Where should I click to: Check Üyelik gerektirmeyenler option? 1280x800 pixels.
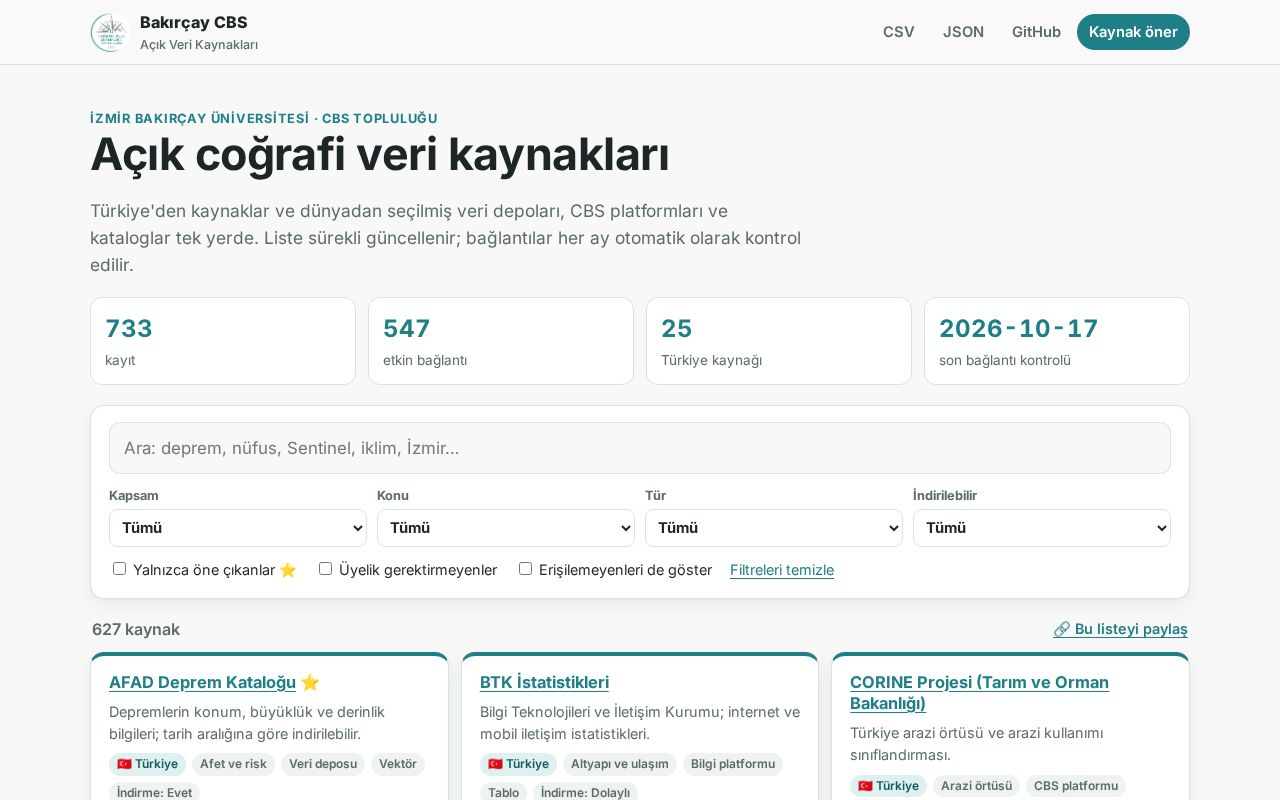tap(325, 569)
